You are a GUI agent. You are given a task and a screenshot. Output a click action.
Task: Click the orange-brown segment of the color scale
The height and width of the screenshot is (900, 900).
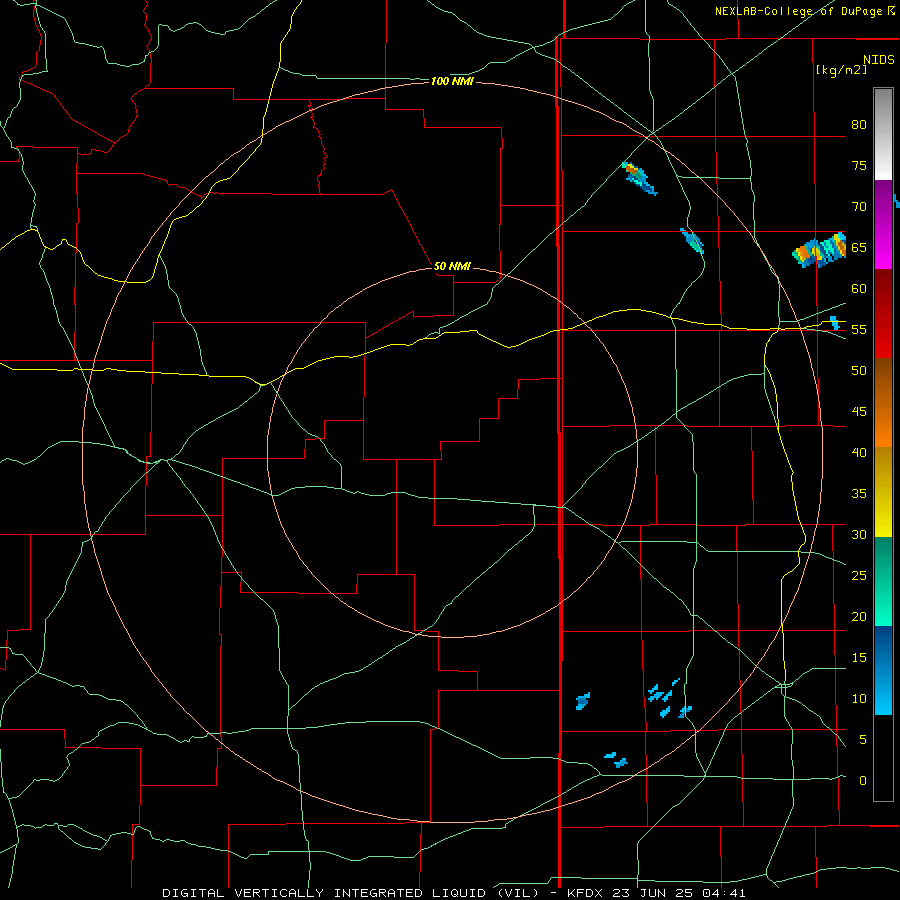(883, 403)
